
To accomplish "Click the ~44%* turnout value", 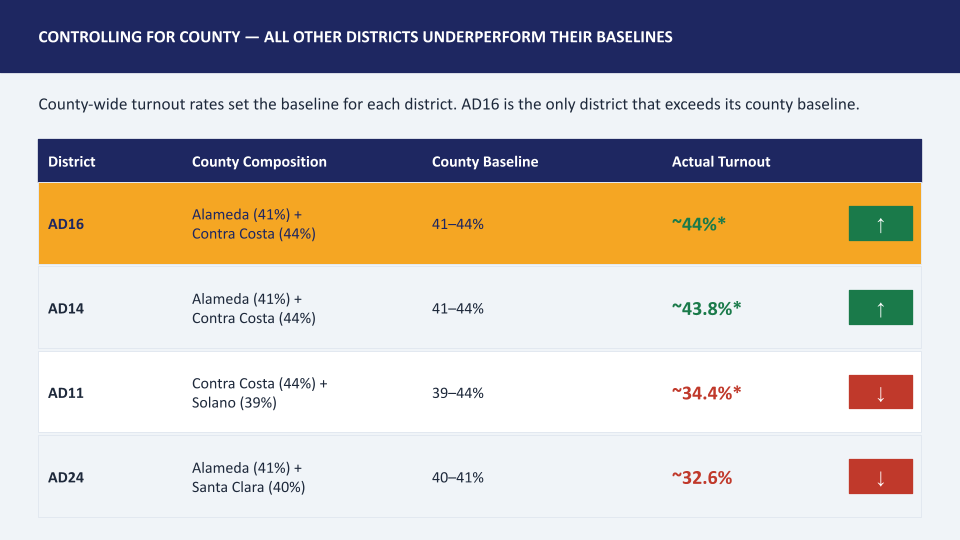I will tap(699, 224).
